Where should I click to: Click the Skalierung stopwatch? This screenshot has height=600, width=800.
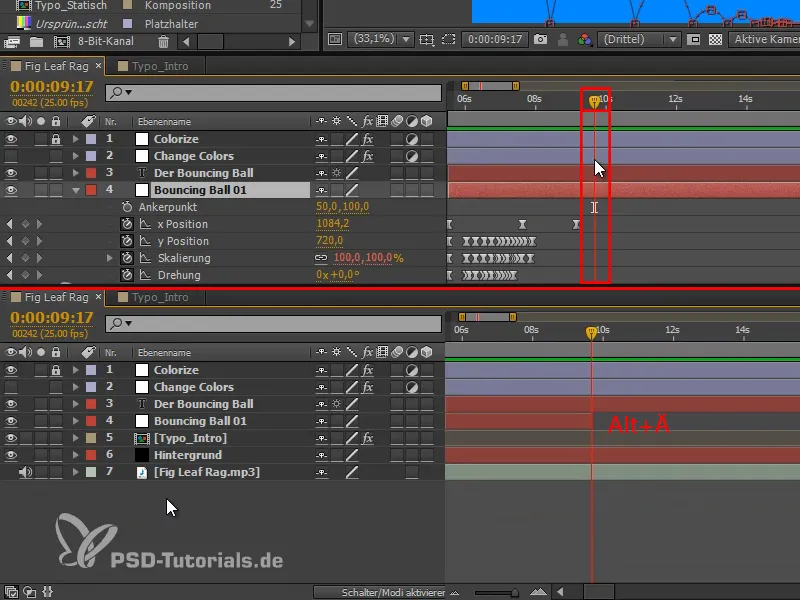click(x=127, y=258)
